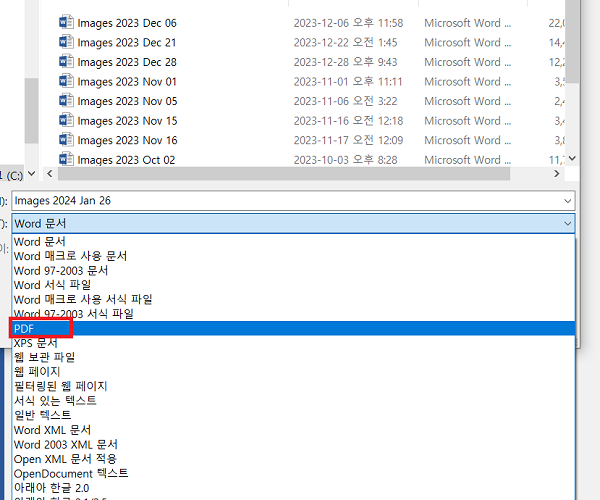Image resolution: width=600 pixels, height=500 pixels.
Task: Select 서식 있는 텍스트 file type
Action: coord(293,401)
